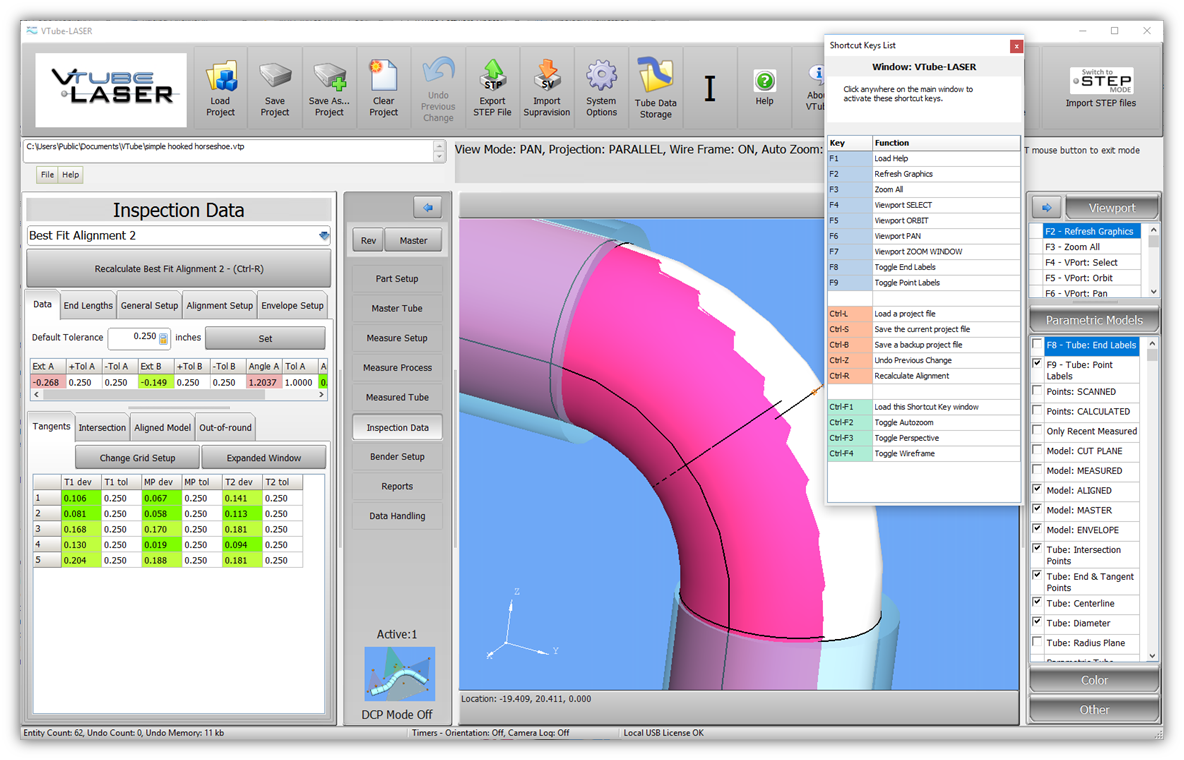Image resolution: width=1184 pixels, height=760 pixels.
Task: Click Change Grid Setup button
Action: pos(137,458)
